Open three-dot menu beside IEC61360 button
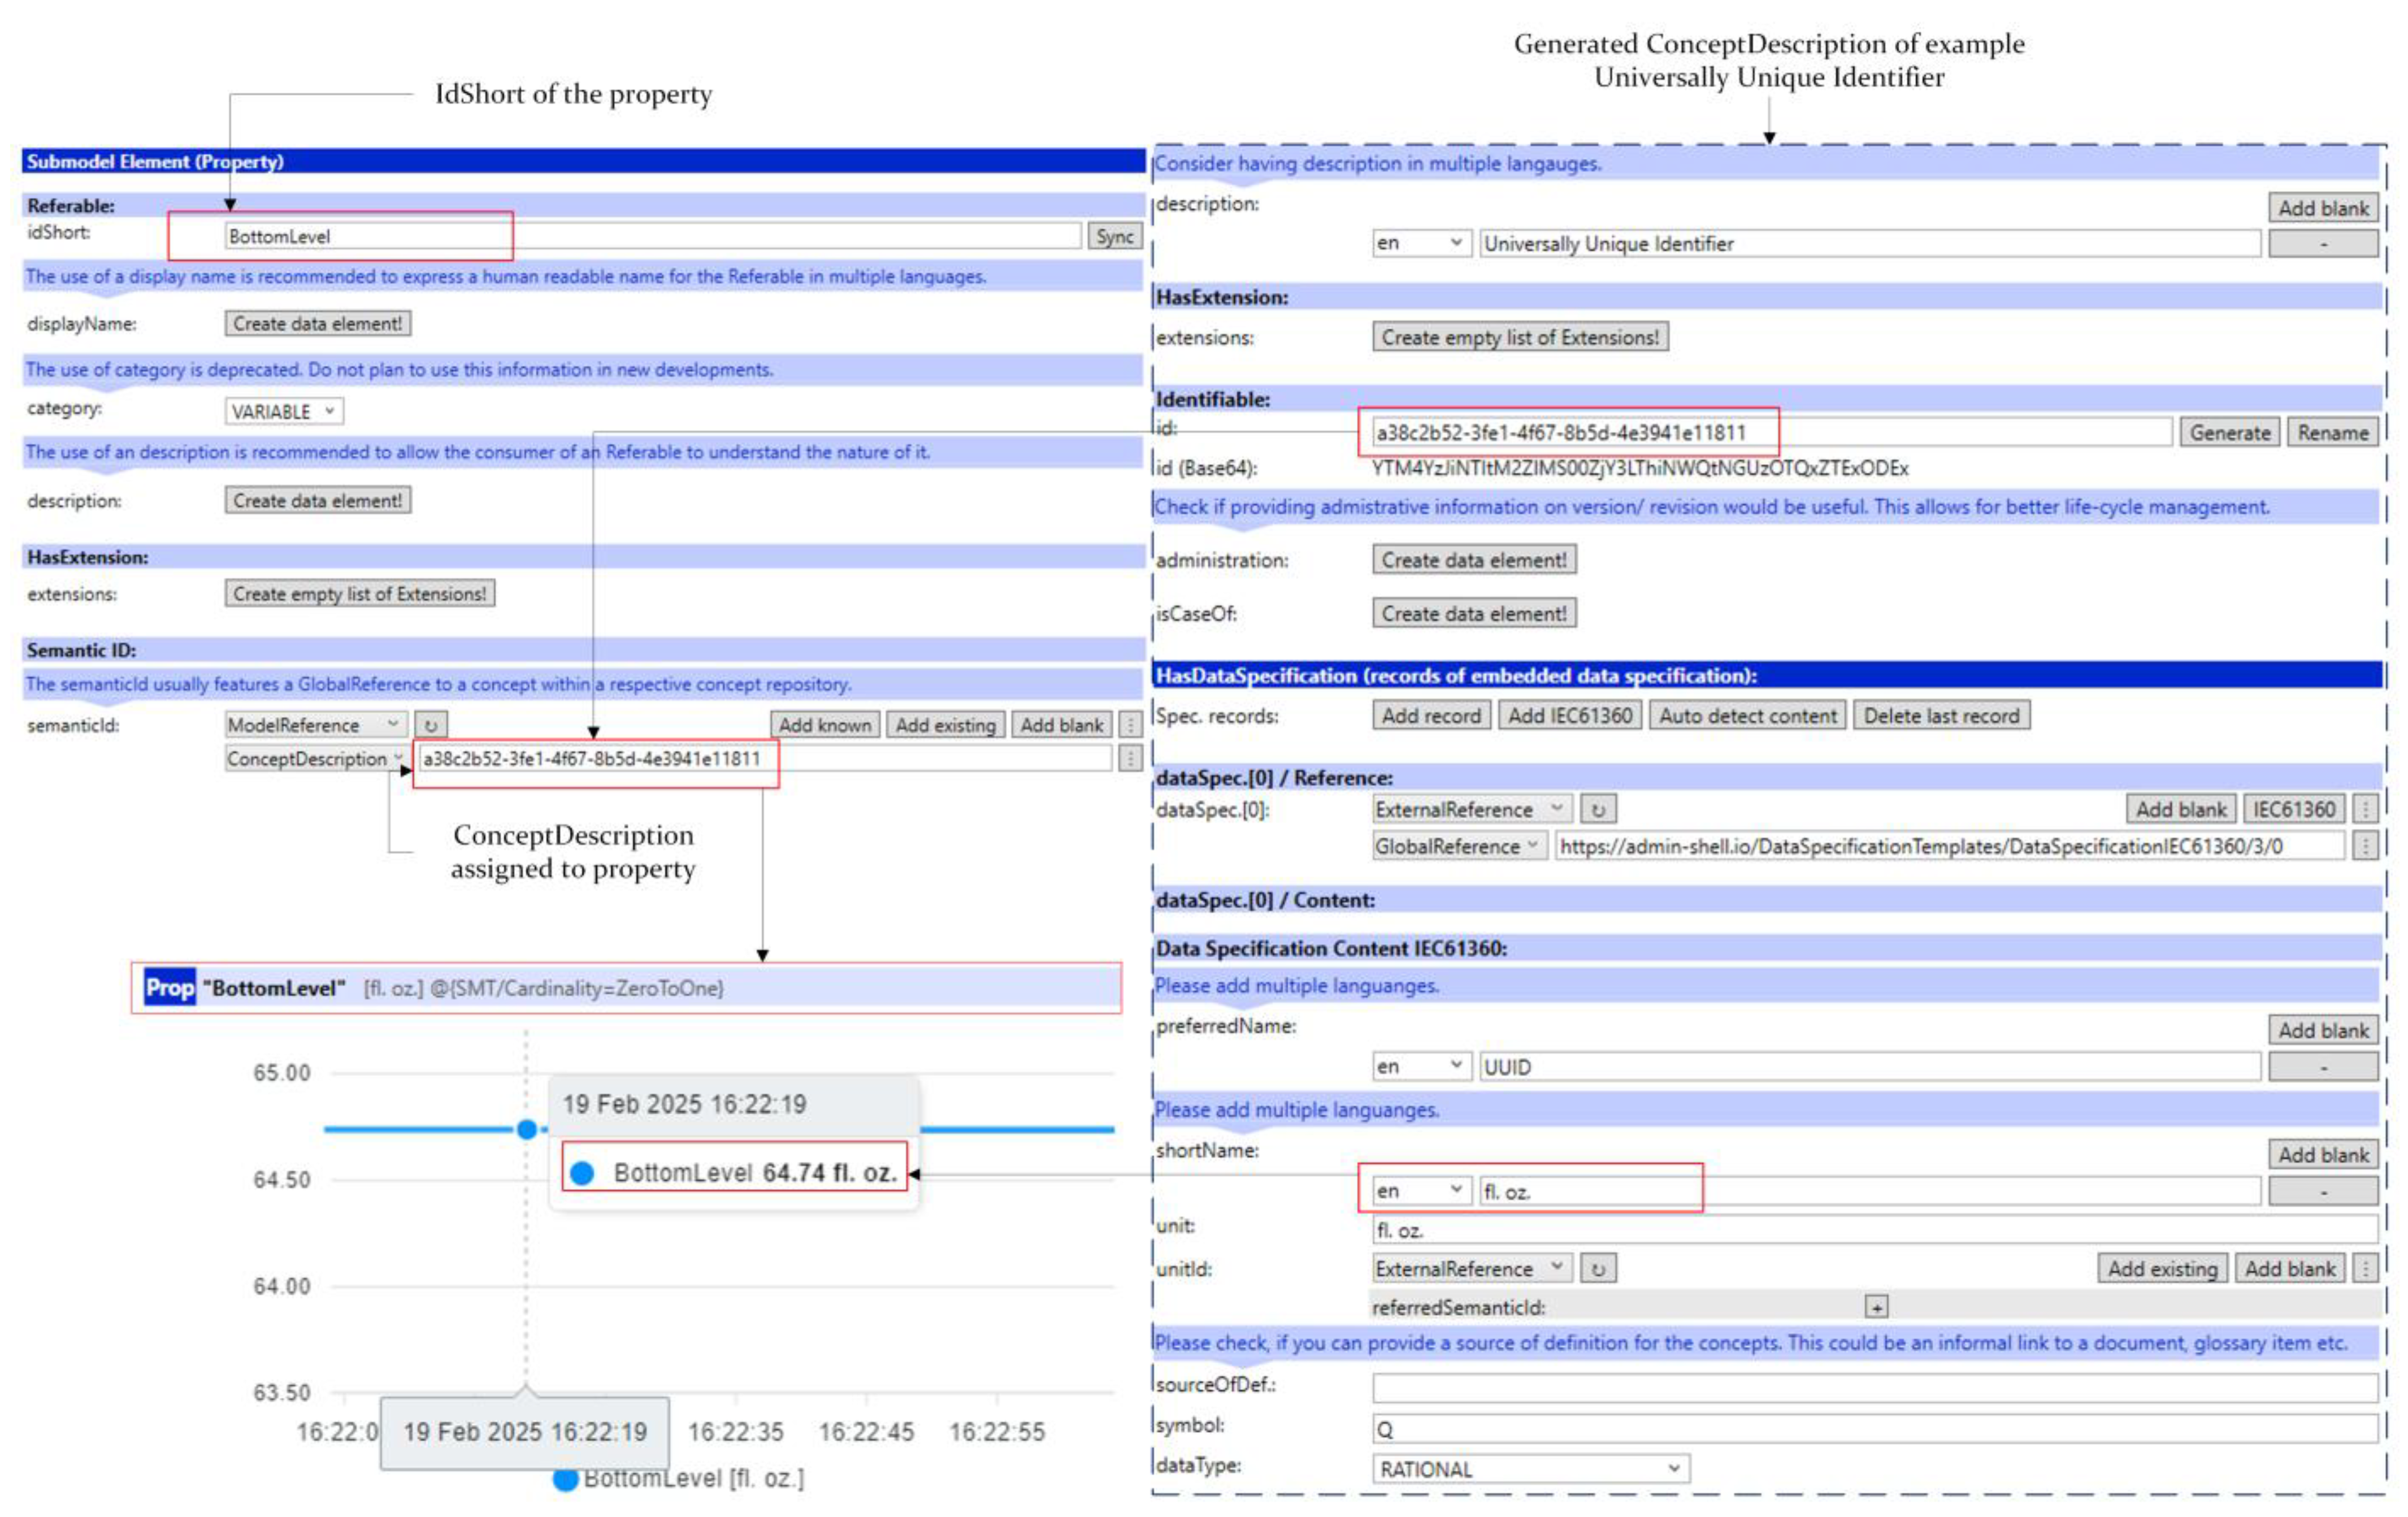The width and height of the screenshot is (2408, 1517). click(2365, 809)
